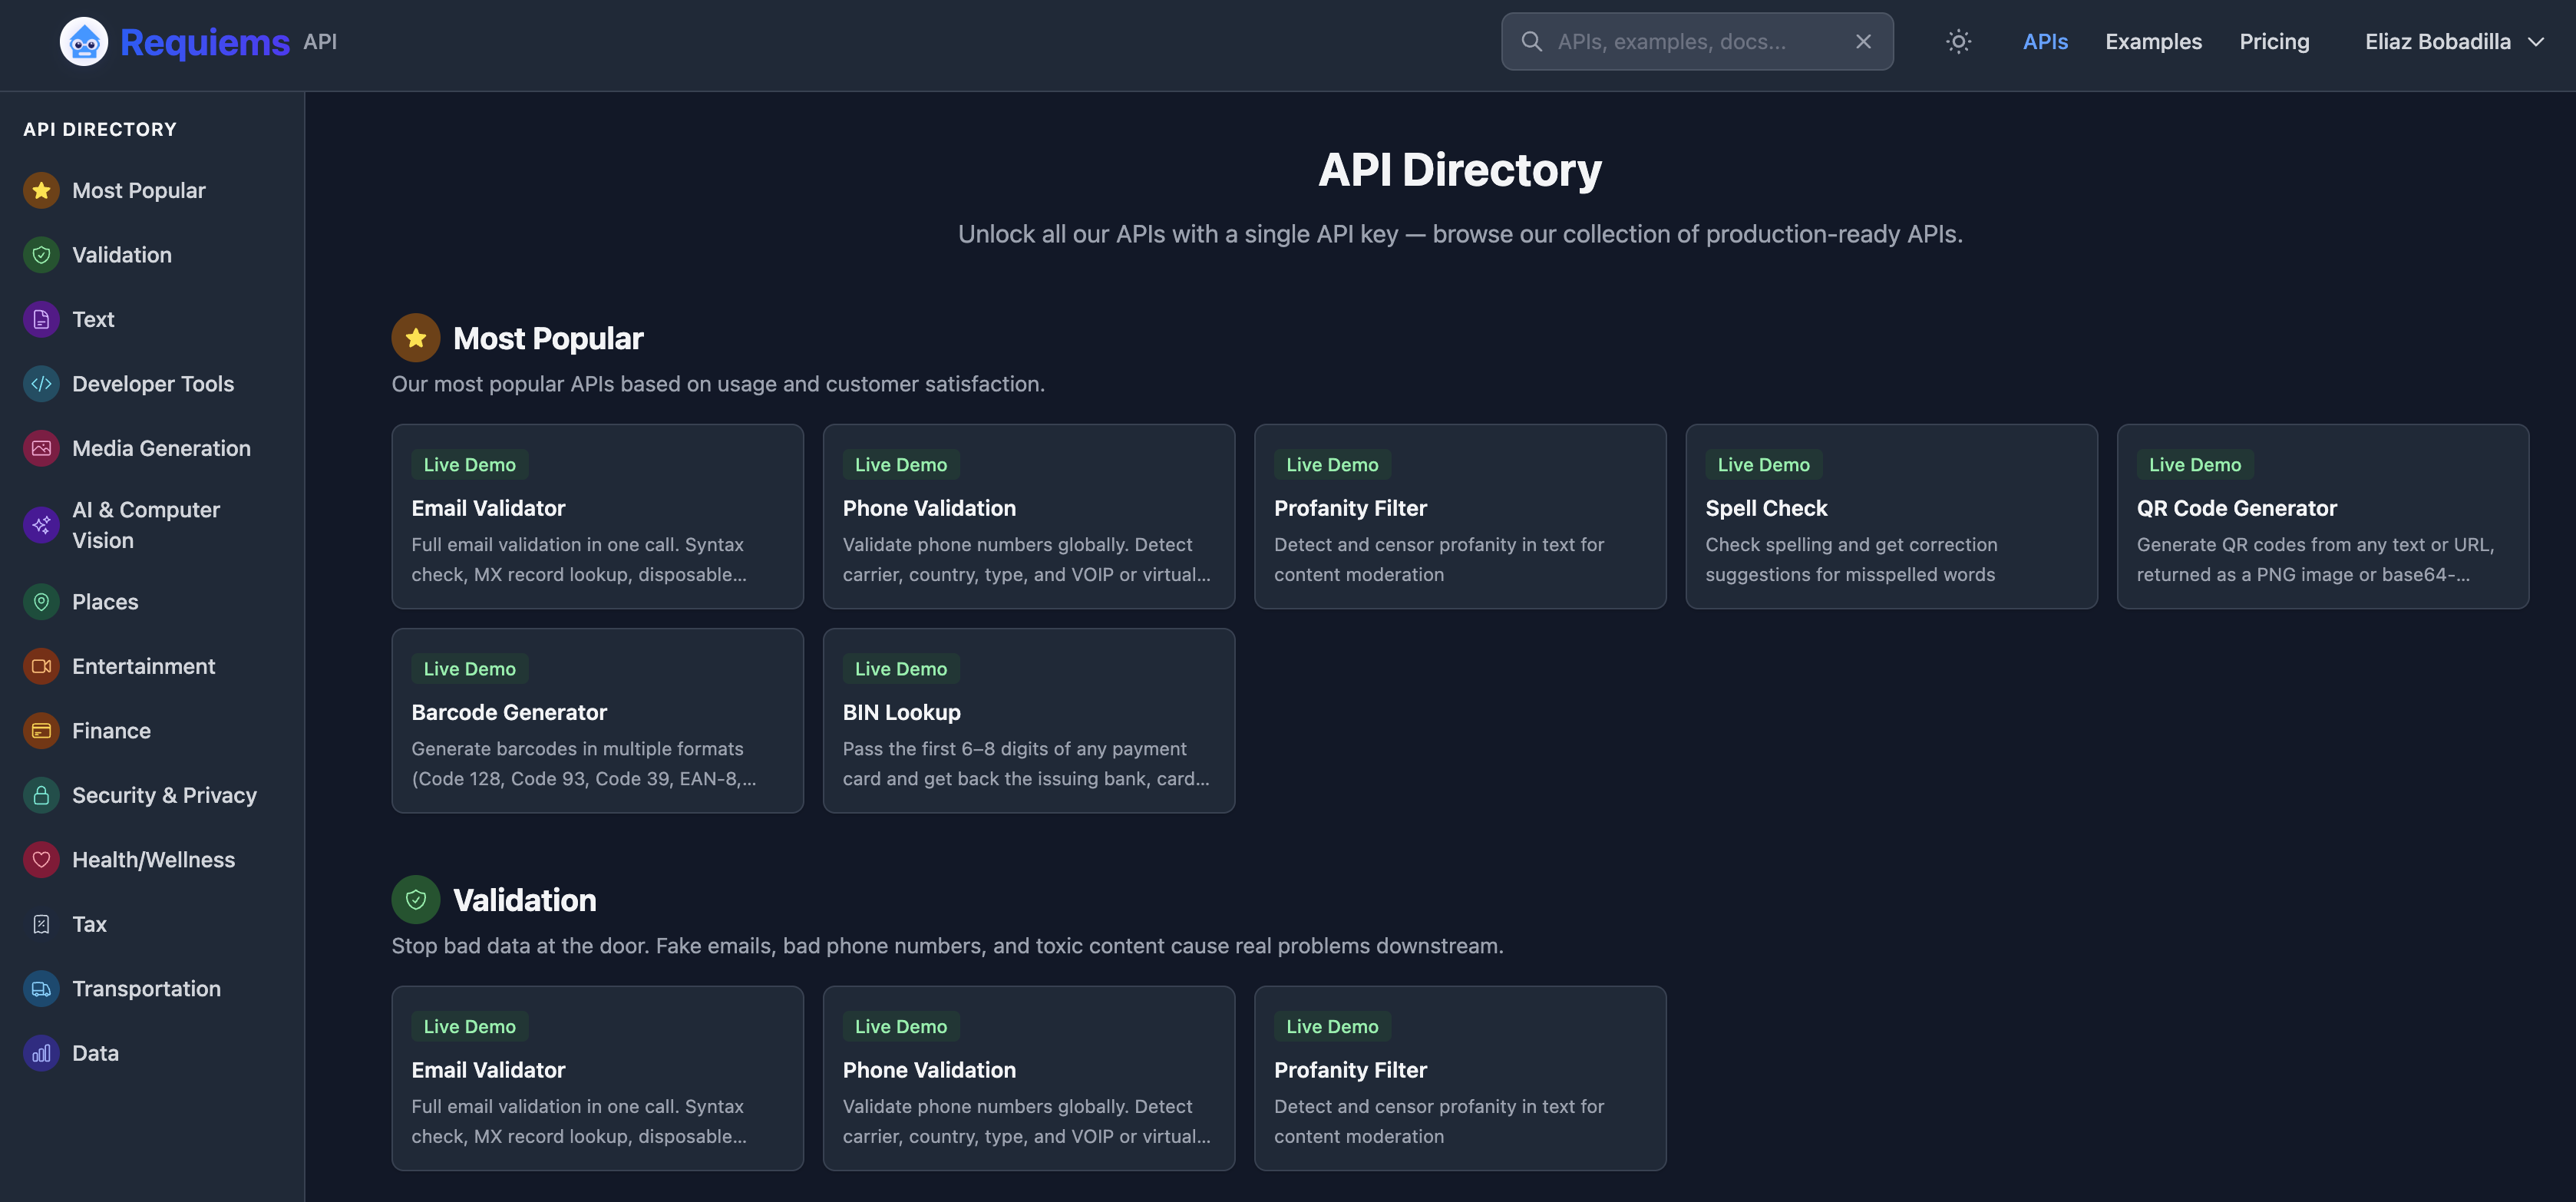This screenshot has height=1202, width=2576.
Task: Toggle light mode with the sun icon
Action: 1958,41
